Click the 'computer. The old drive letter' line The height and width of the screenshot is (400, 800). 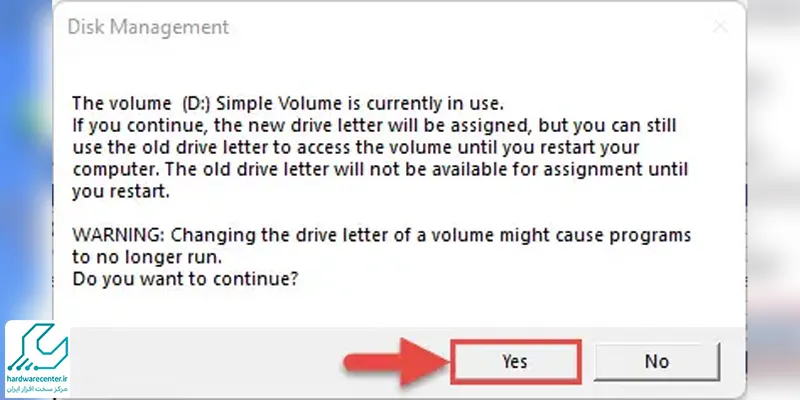pyautogui.click(x=380, y=170)
